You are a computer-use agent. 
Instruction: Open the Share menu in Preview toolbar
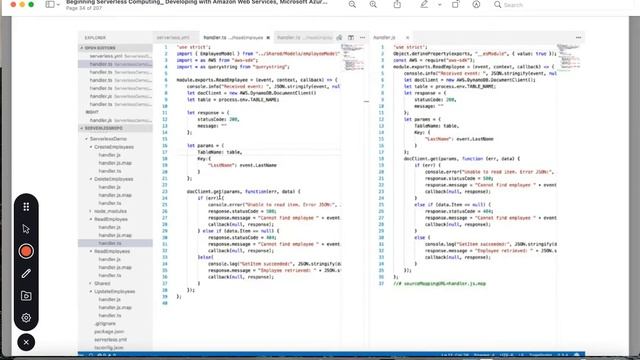tap(397, 4)
